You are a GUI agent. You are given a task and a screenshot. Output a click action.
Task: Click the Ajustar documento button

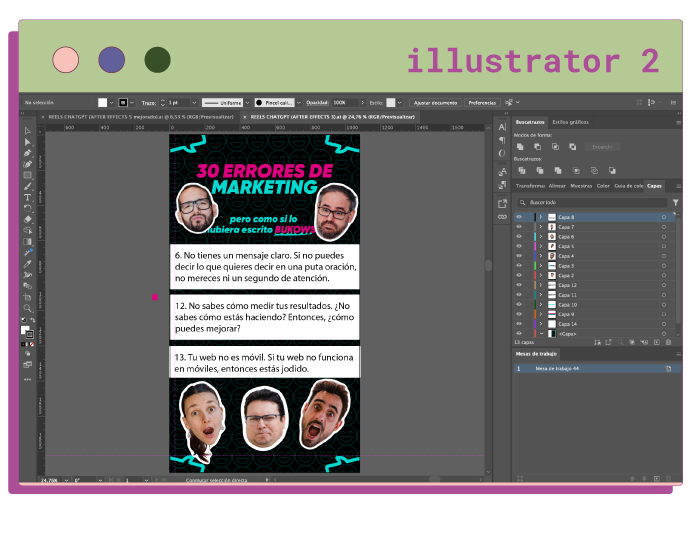(435, 103)
